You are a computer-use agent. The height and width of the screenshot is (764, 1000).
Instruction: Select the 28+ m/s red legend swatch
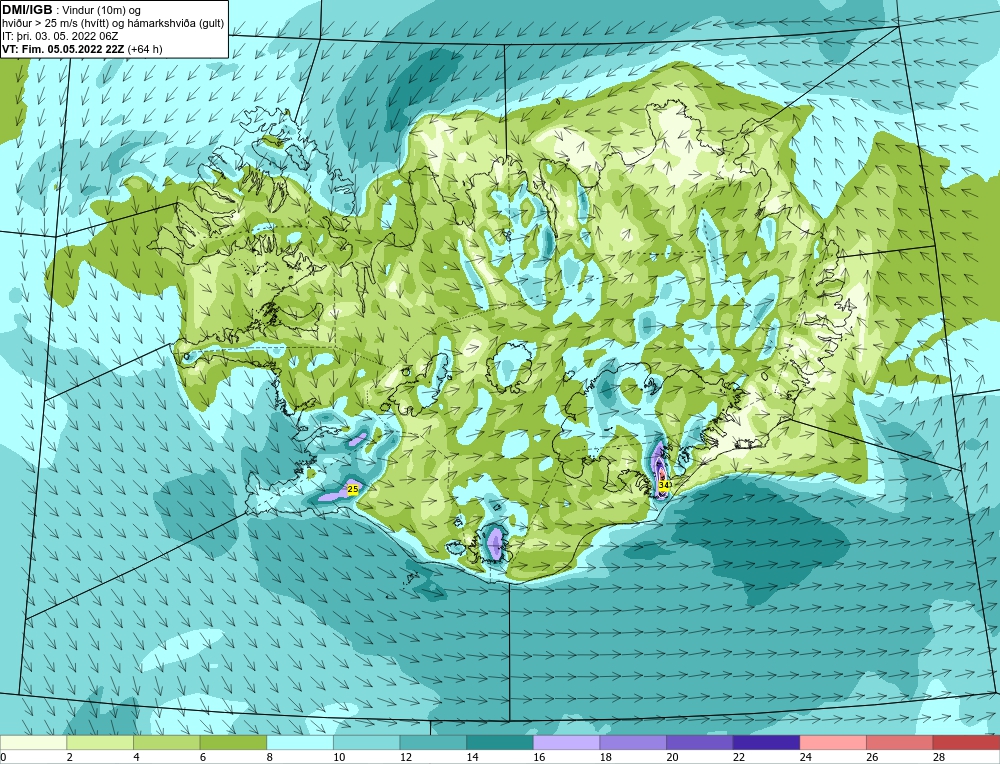click(966, 742)
